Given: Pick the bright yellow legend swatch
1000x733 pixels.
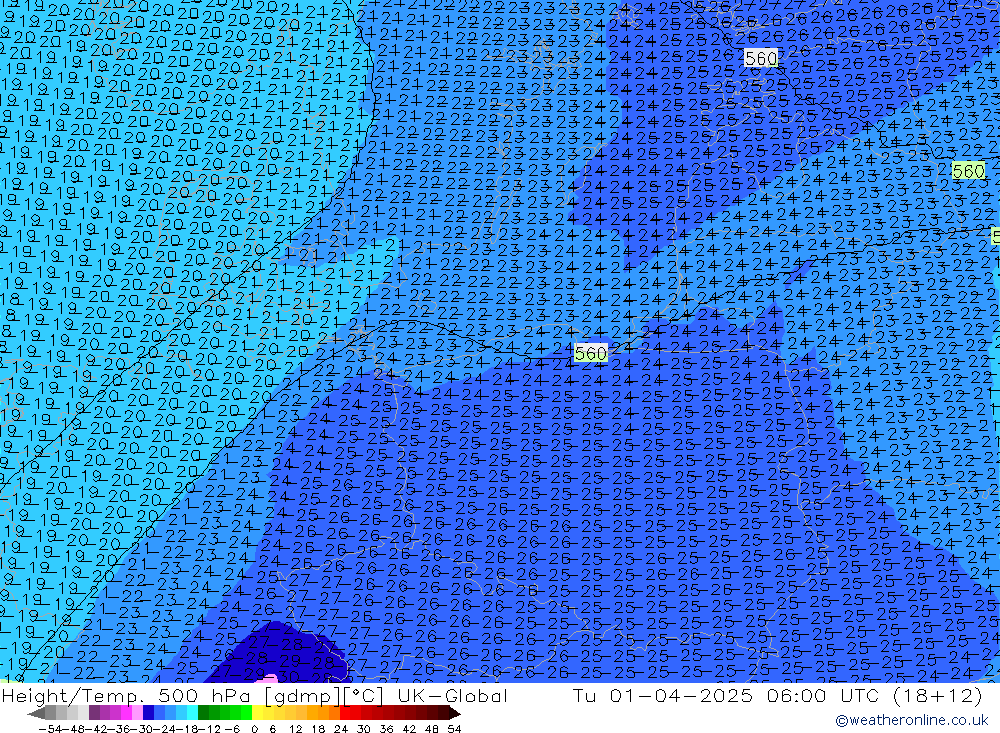Looking at the screenshot, I should (x=257, y=713).
